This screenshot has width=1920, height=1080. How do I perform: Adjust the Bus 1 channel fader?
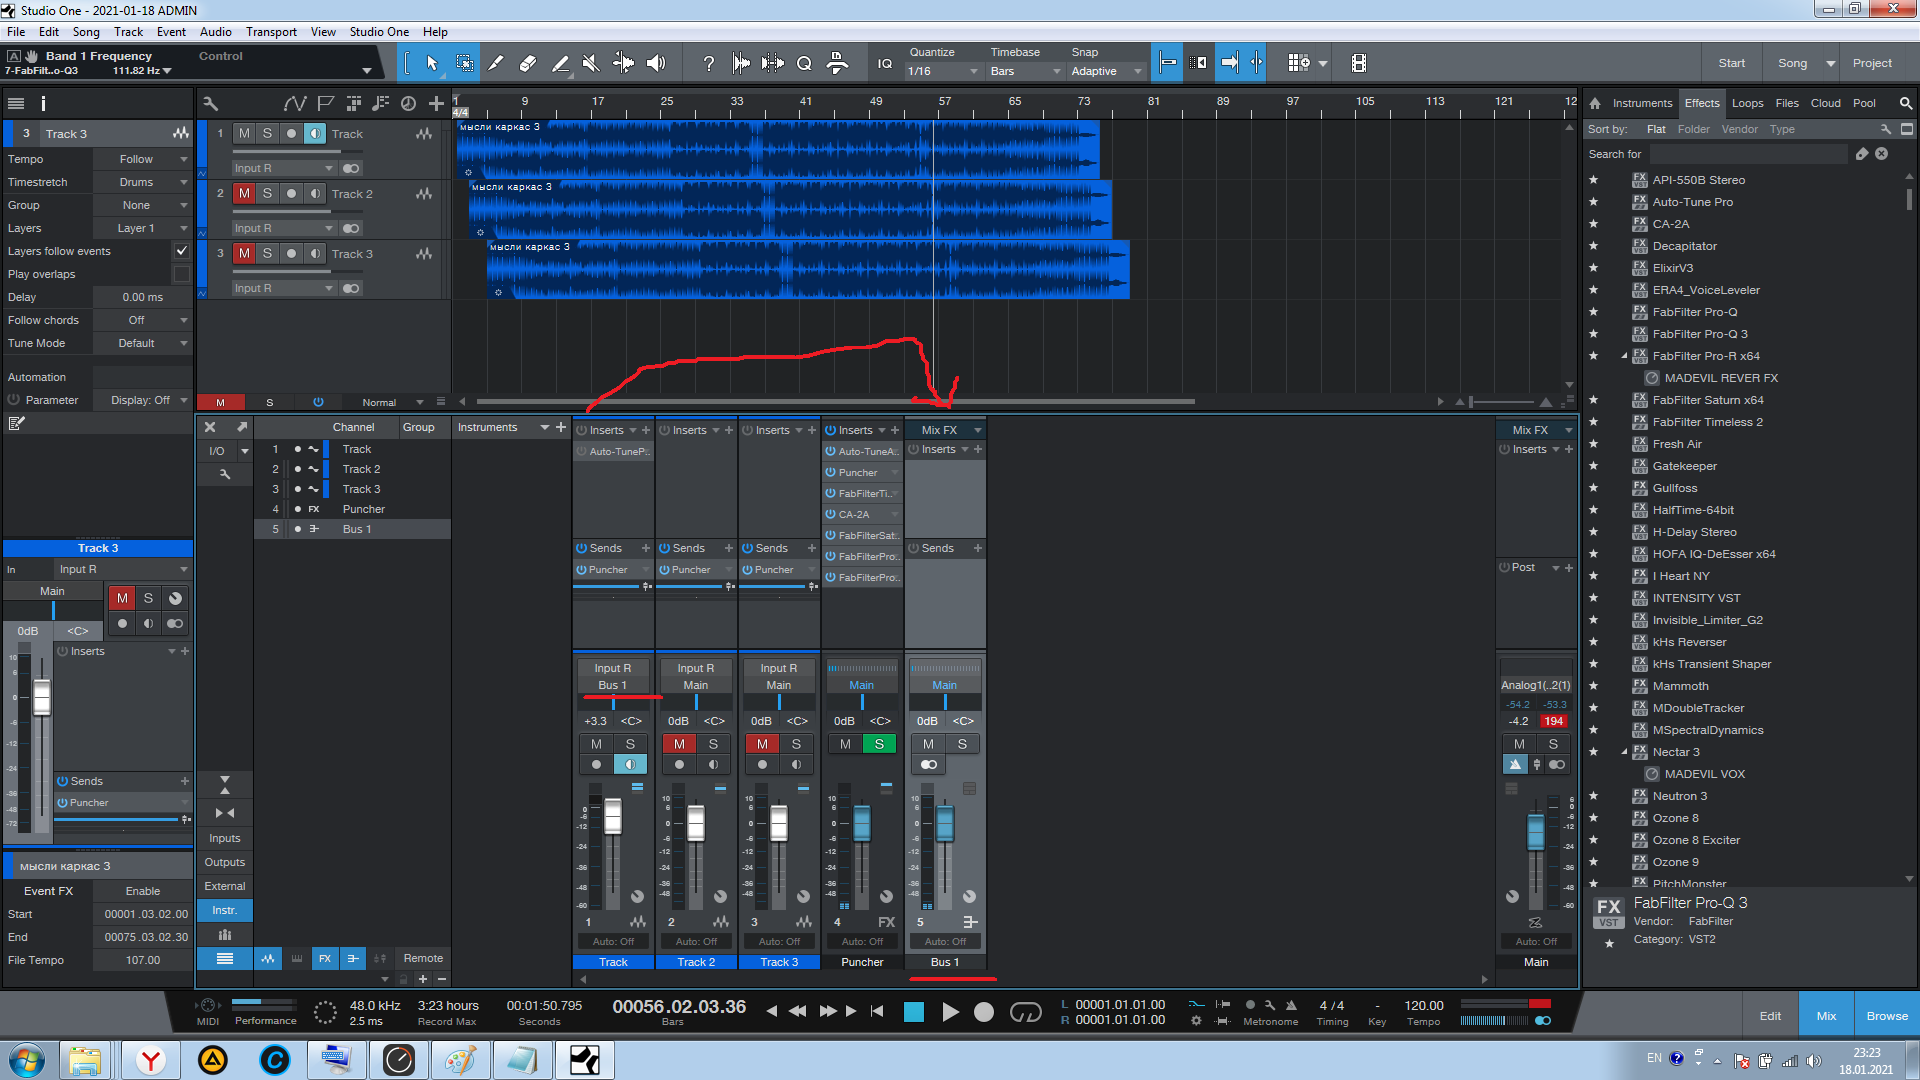pyautogui.click(x=945, y=825)
